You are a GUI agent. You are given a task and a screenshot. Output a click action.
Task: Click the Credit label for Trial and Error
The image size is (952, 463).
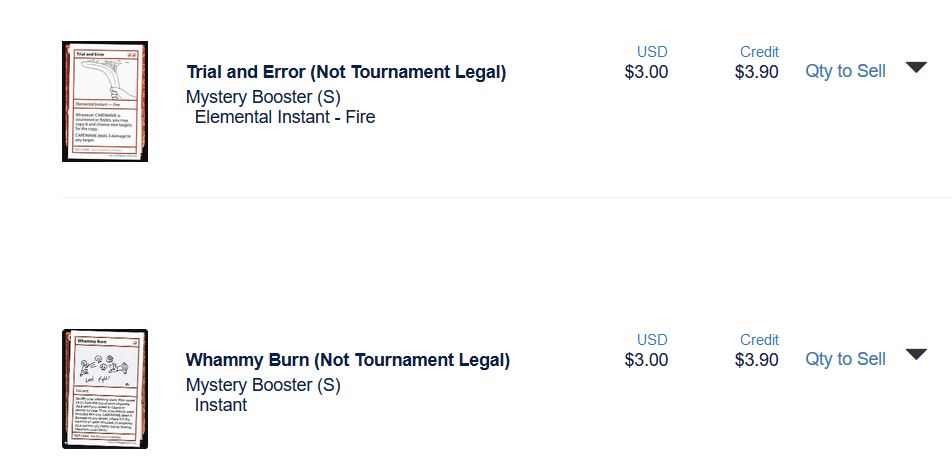point(759,52)
